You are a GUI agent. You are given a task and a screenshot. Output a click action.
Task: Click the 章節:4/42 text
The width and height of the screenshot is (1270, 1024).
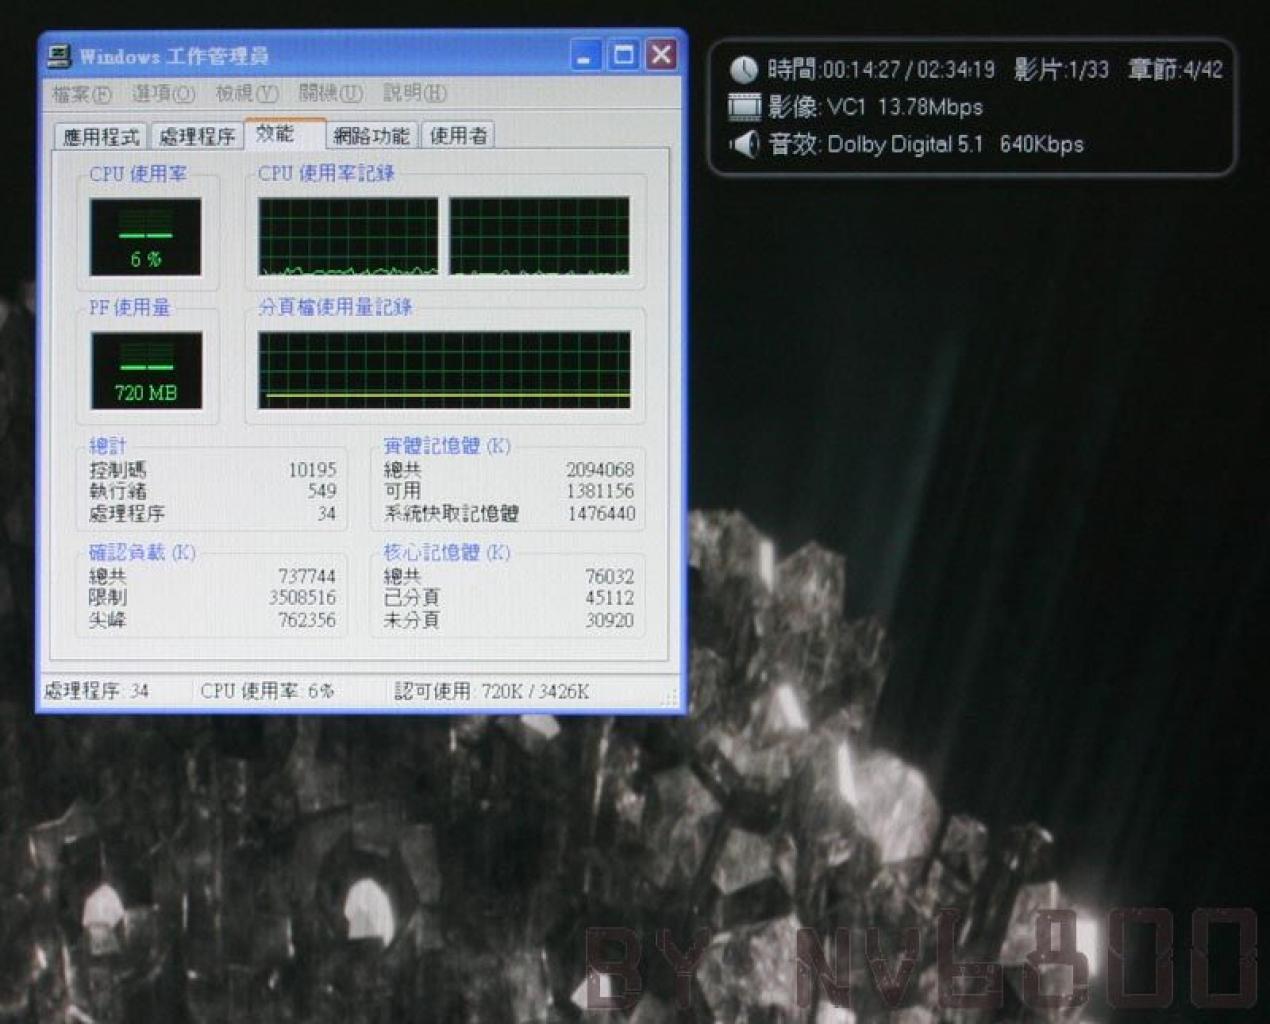1175,69
